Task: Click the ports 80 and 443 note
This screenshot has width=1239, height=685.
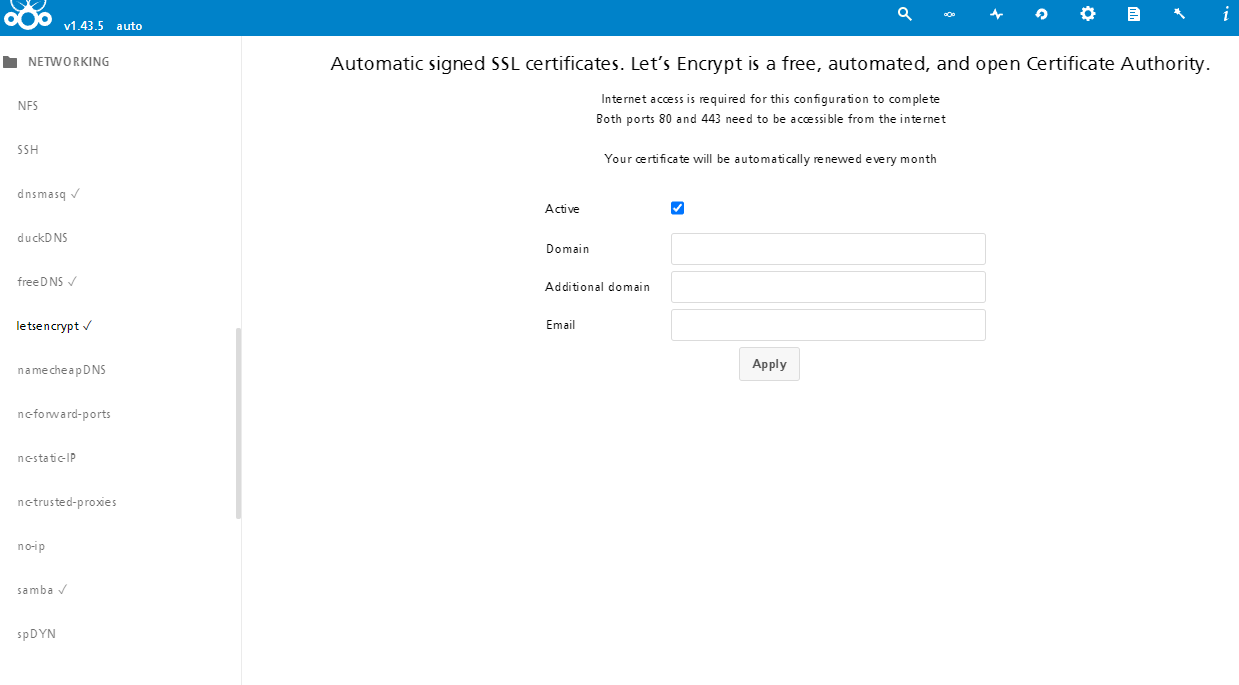Action: 770,119
